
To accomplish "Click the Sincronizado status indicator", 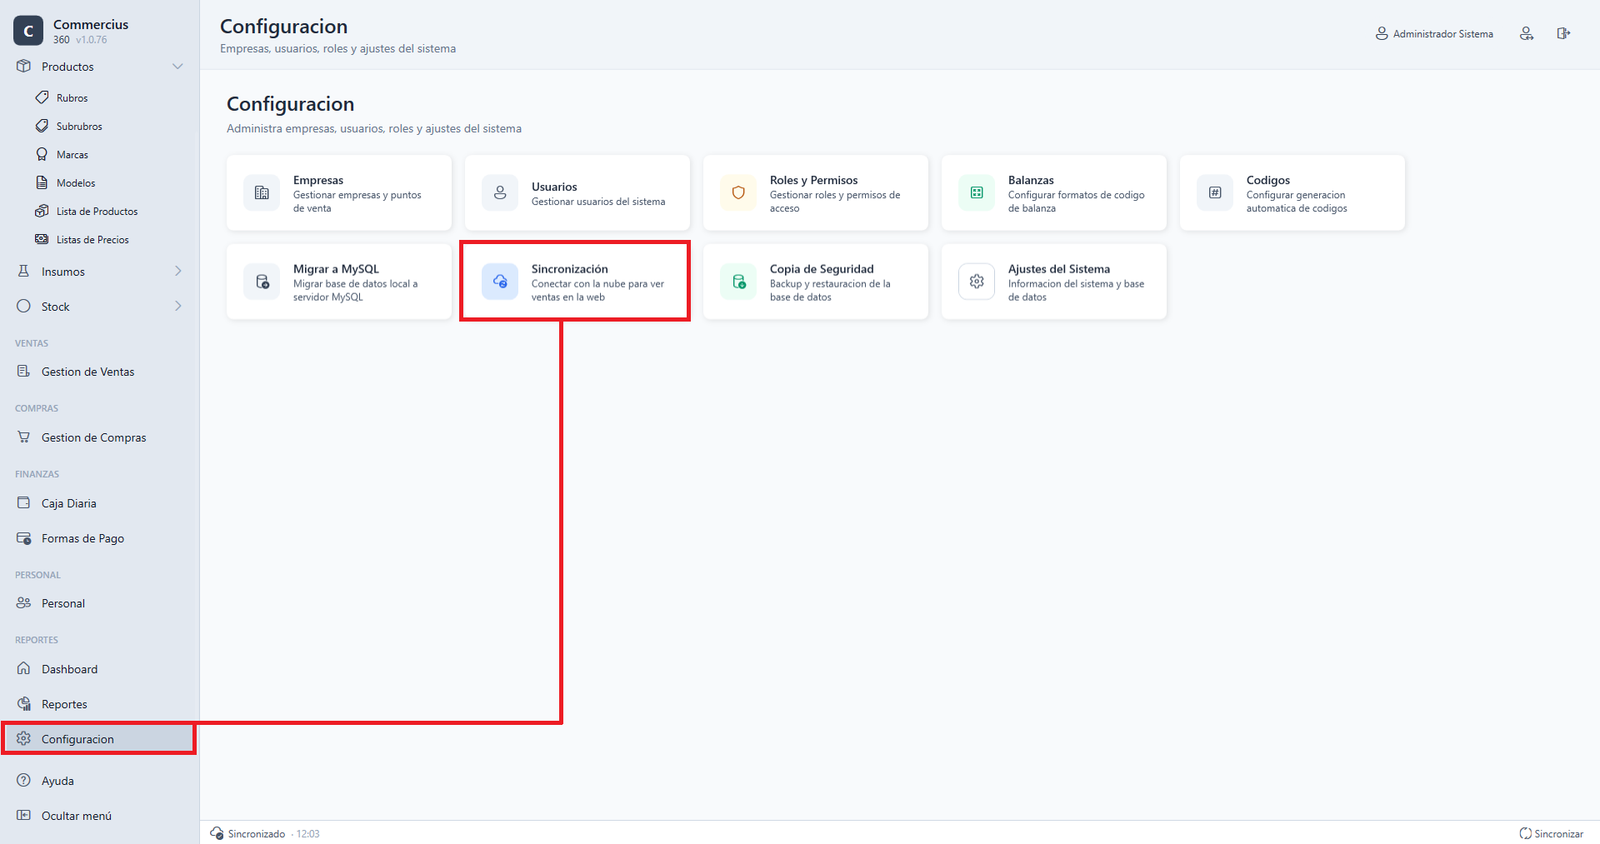I will (248, 834).
